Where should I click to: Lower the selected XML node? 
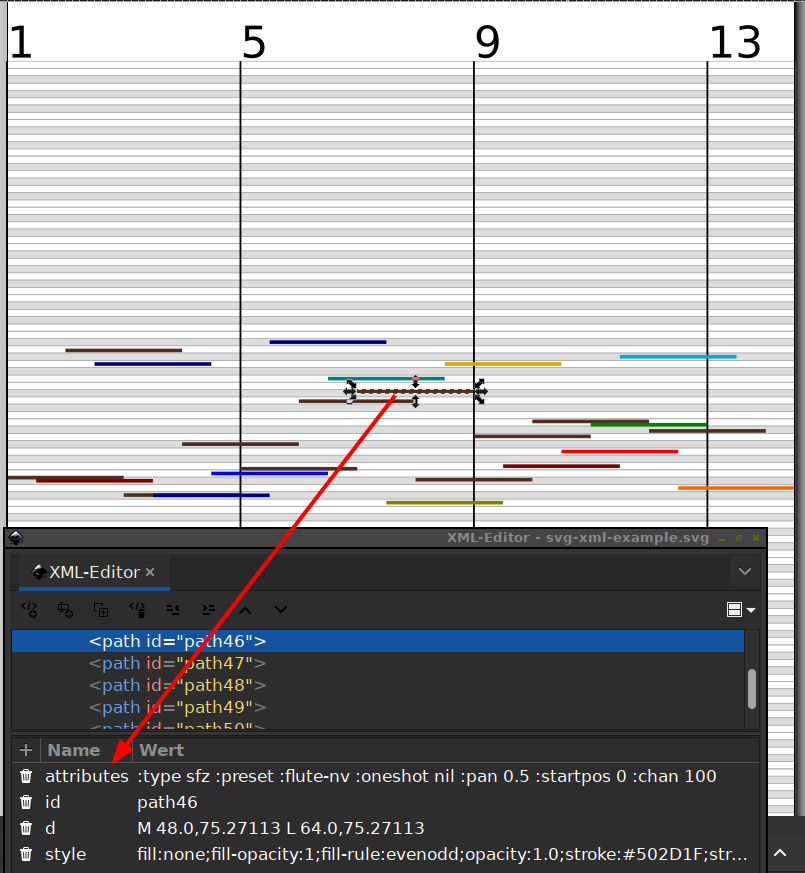[x=281, y=610]
